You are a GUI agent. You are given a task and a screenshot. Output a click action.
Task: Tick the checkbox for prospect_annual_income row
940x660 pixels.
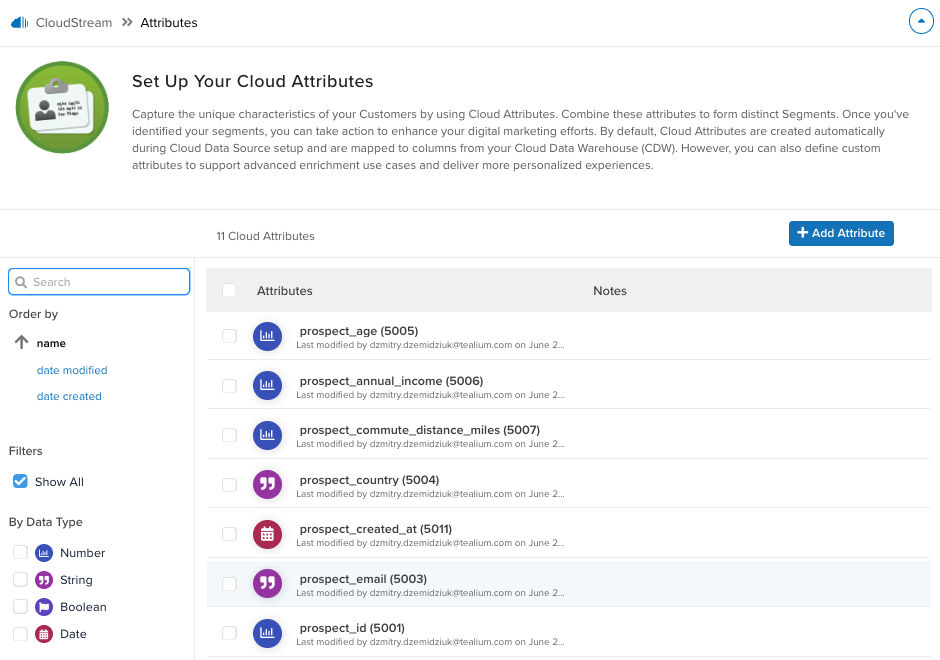[x=229, y=386]
